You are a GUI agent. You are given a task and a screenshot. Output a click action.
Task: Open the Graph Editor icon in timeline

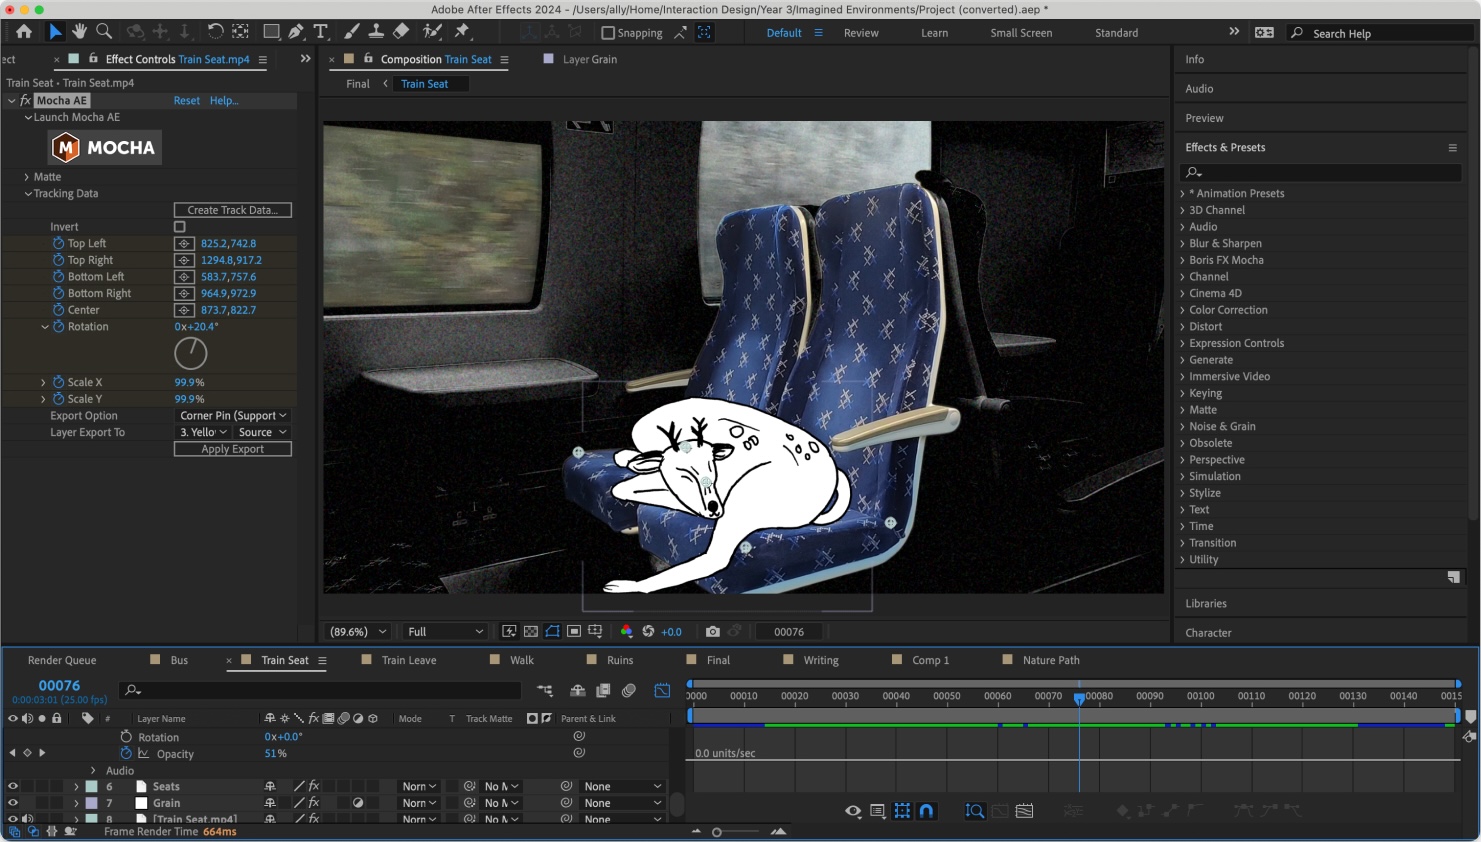662,690
